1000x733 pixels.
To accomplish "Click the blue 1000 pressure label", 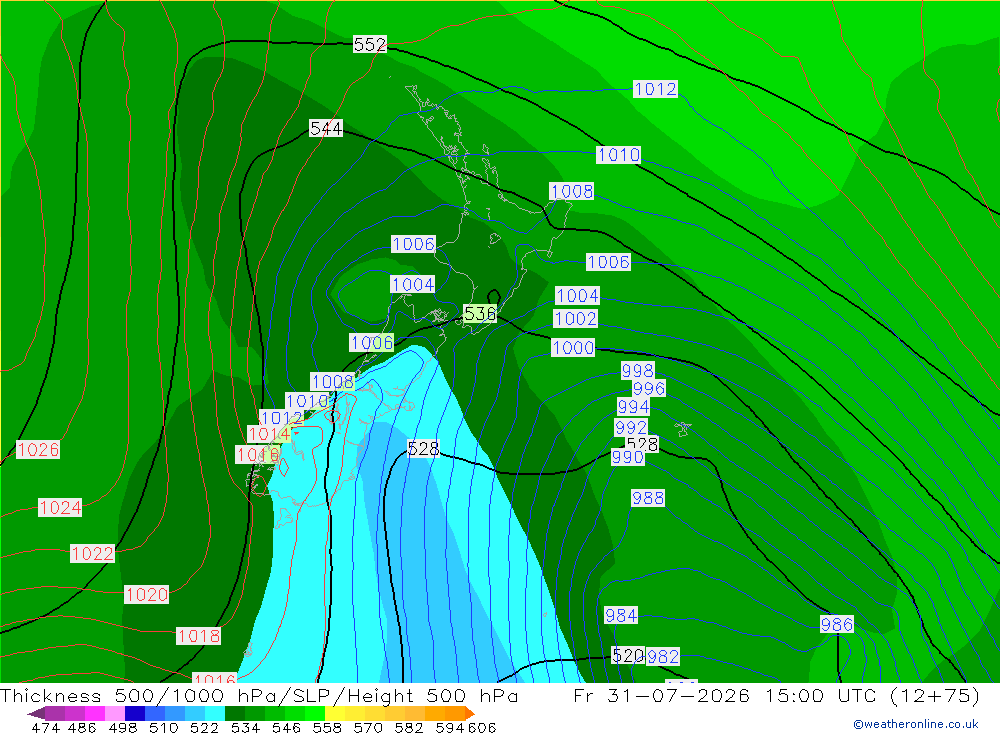I will point(573,348).
